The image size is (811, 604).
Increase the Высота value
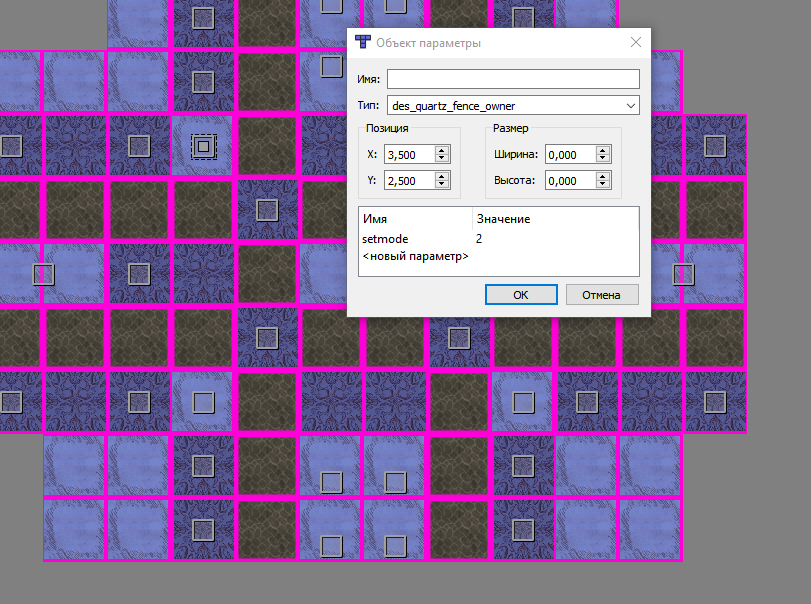(x=602, y=176)
